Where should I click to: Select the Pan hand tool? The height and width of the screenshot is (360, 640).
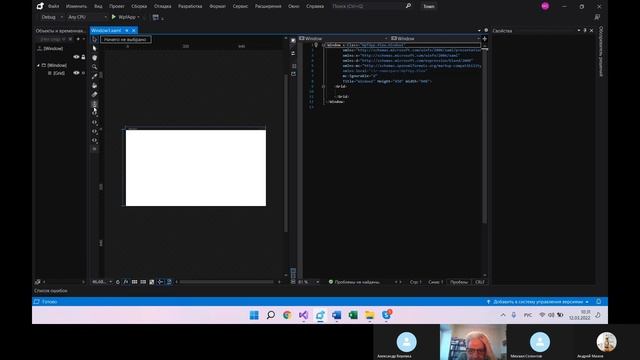coord(94,58)
